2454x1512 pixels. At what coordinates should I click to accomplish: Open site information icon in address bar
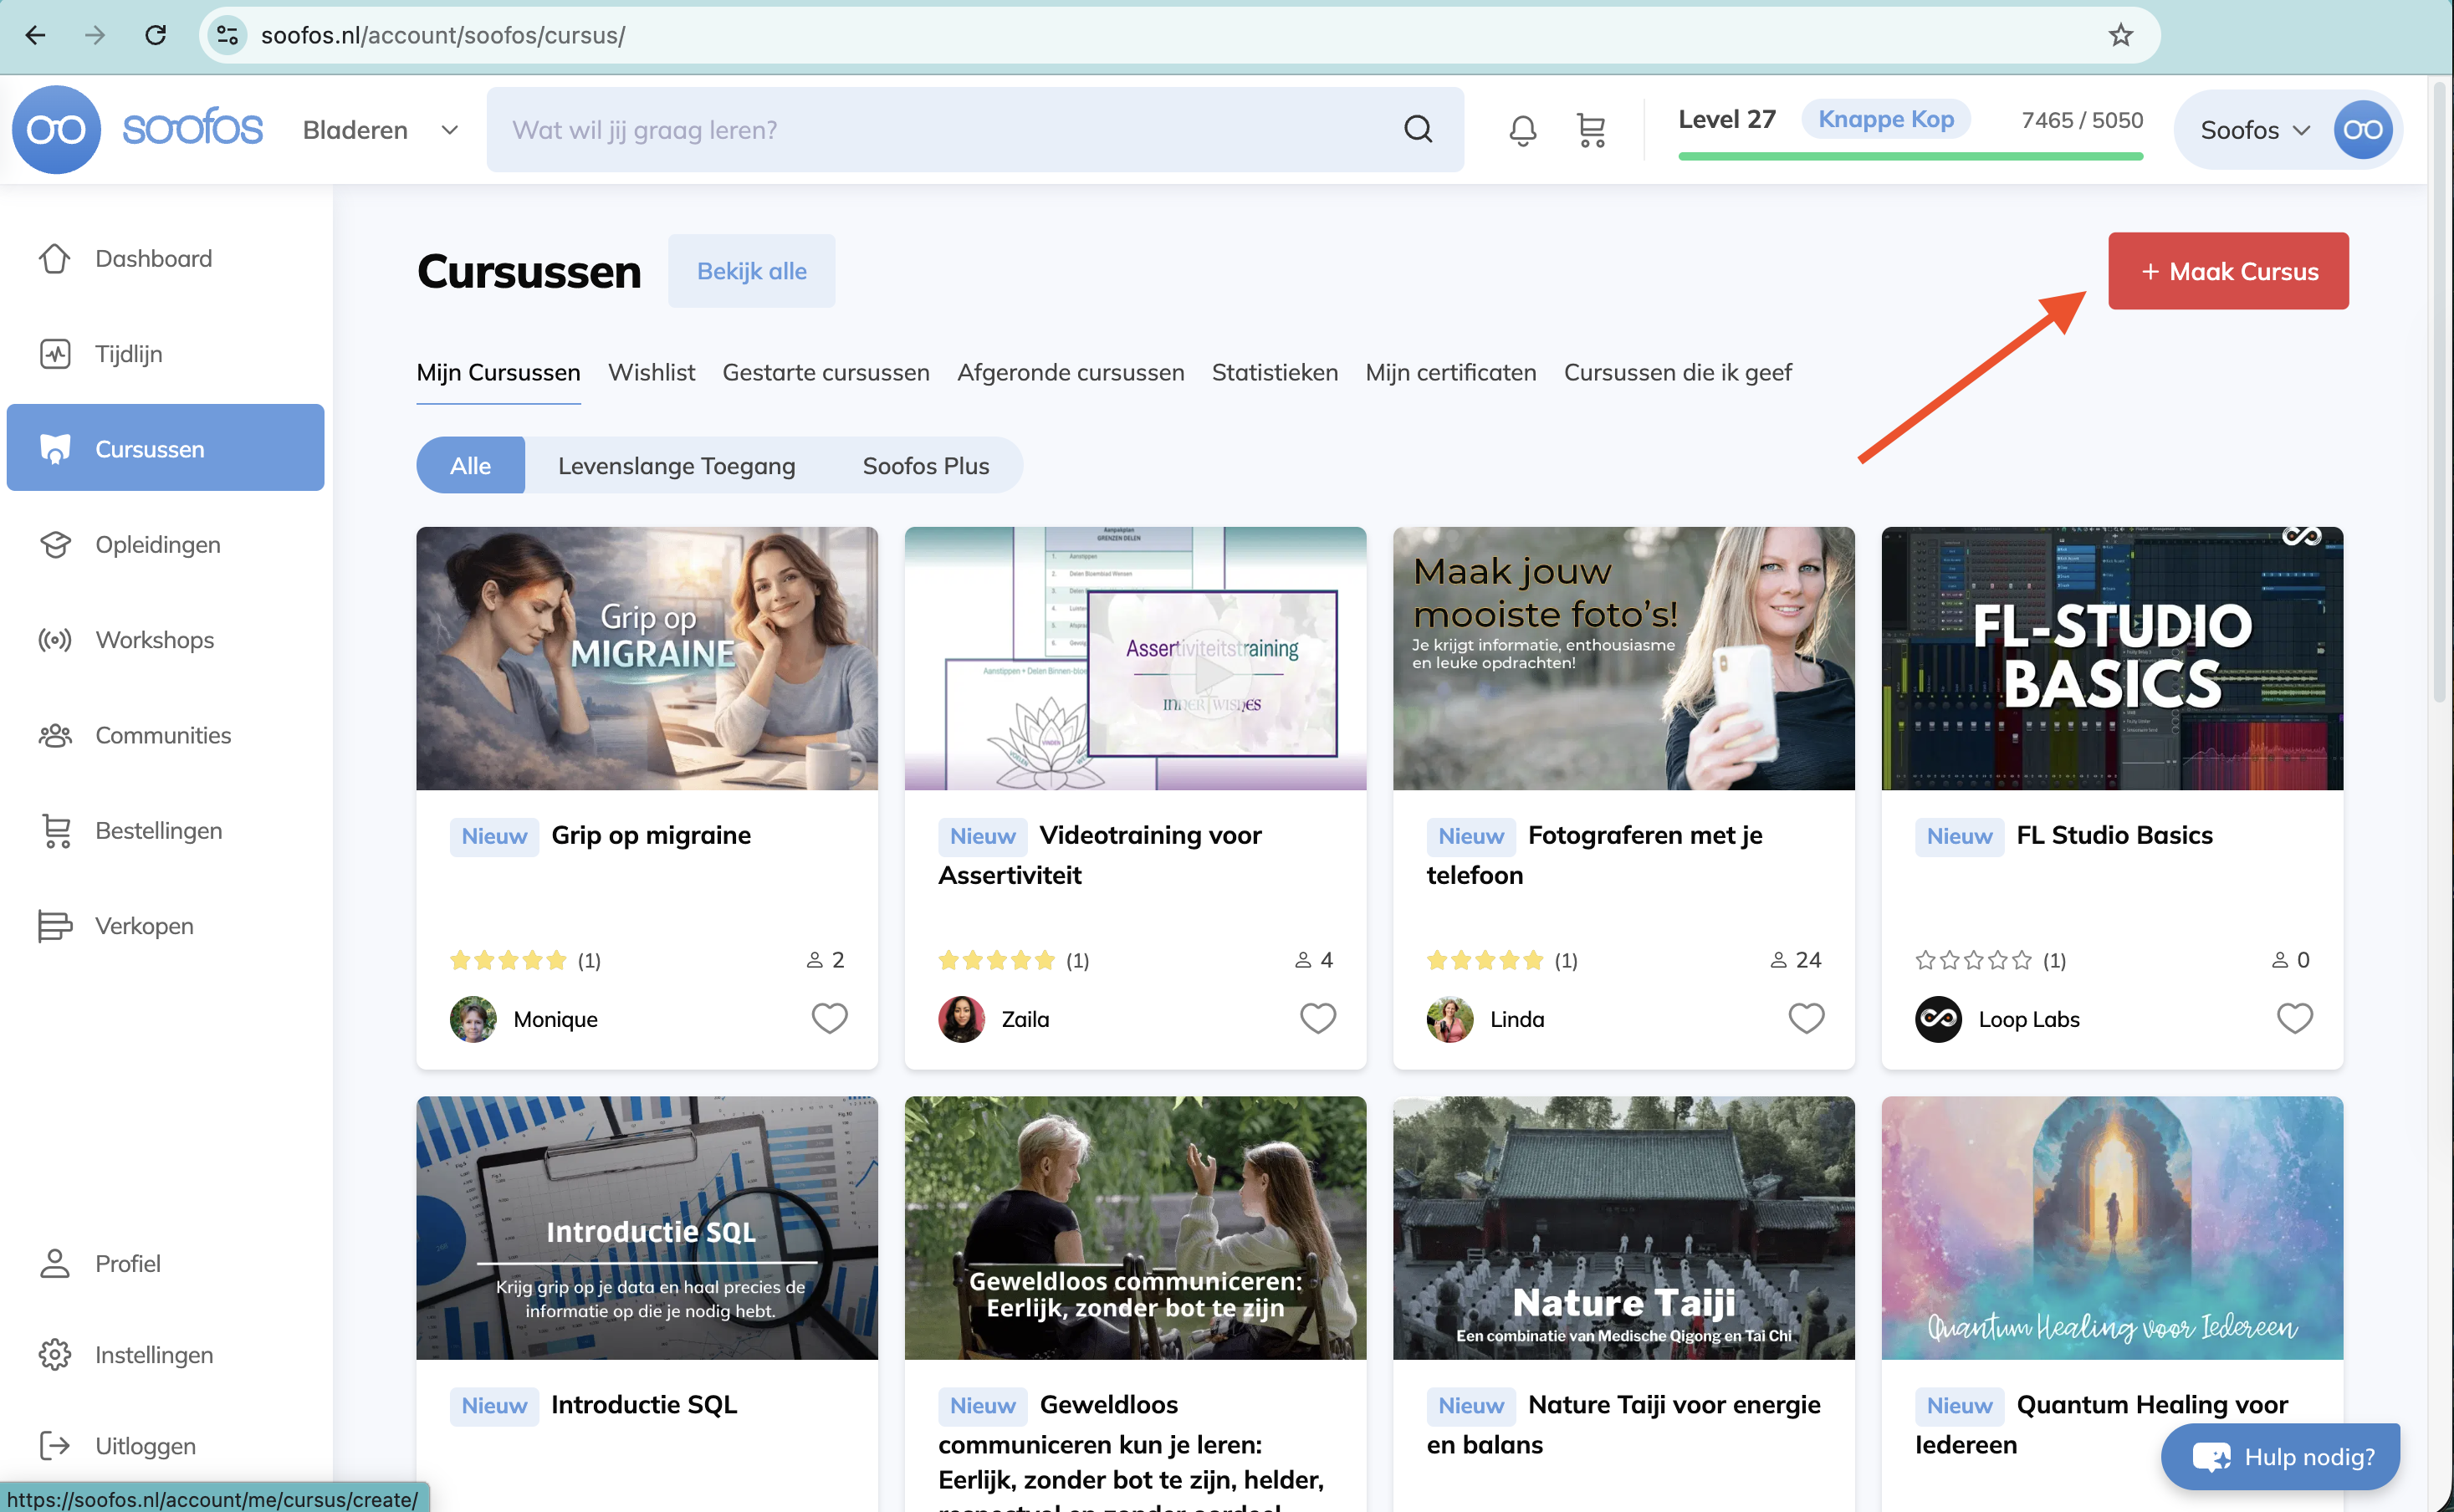click(227, 36)
